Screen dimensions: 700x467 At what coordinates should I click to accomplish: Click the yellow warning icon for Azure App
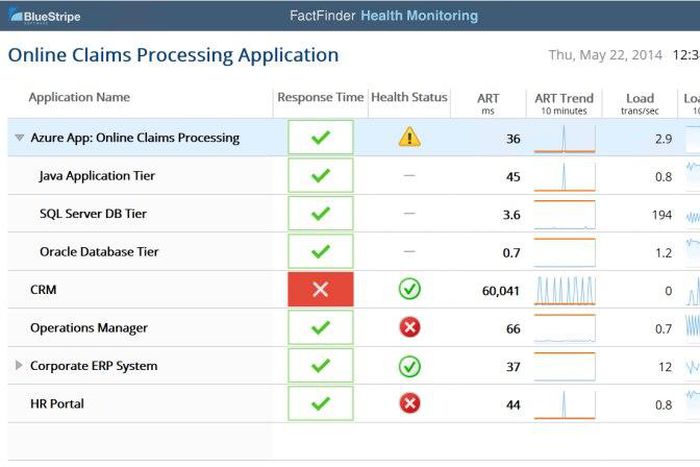coord(409,137)
